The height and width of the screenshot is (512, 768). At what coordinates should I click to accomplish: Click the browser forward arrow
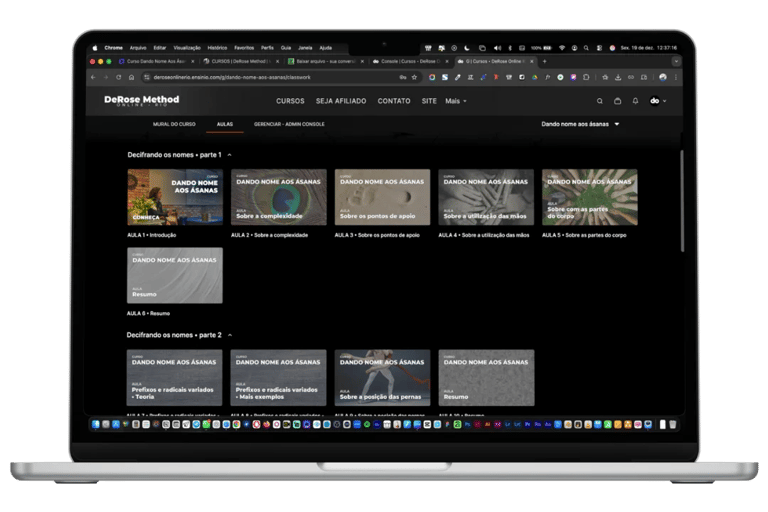[x=106, y=77]
